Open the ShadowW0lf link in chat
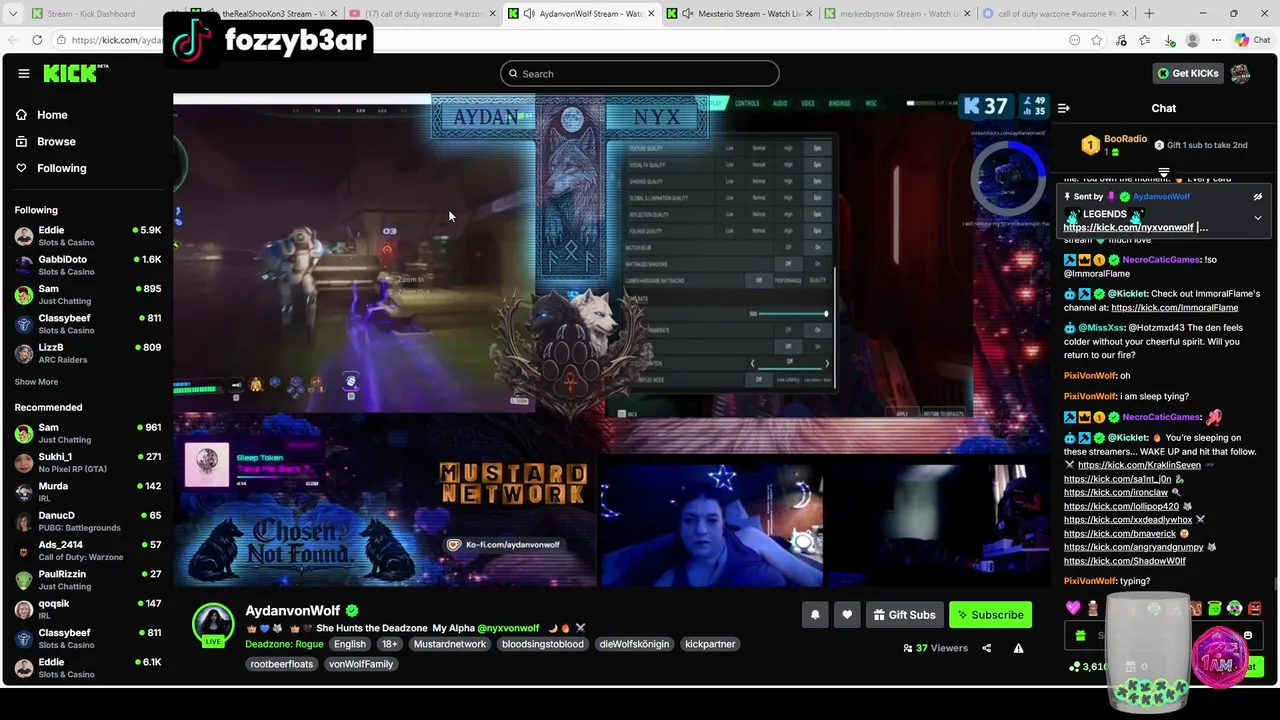The height and width of the screenshot is (720, 1280). coord(1124,561)
